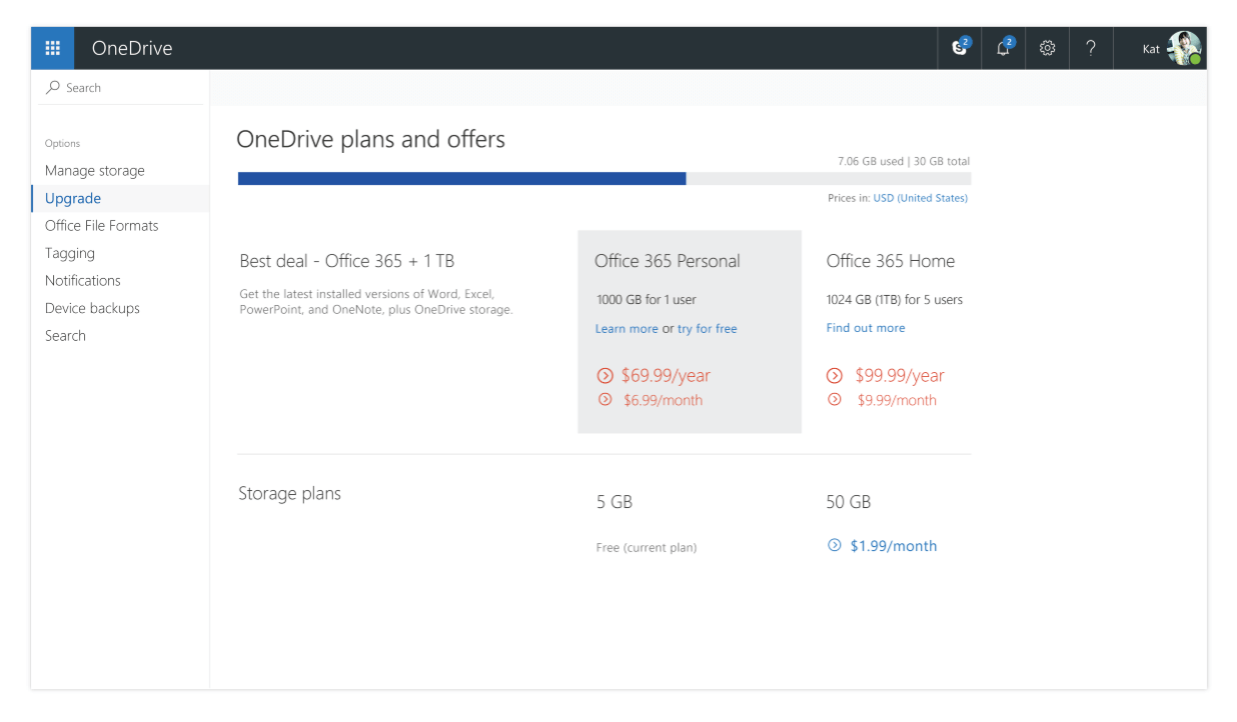Click the red arrow beside $69.99/year

pos(607,375)
